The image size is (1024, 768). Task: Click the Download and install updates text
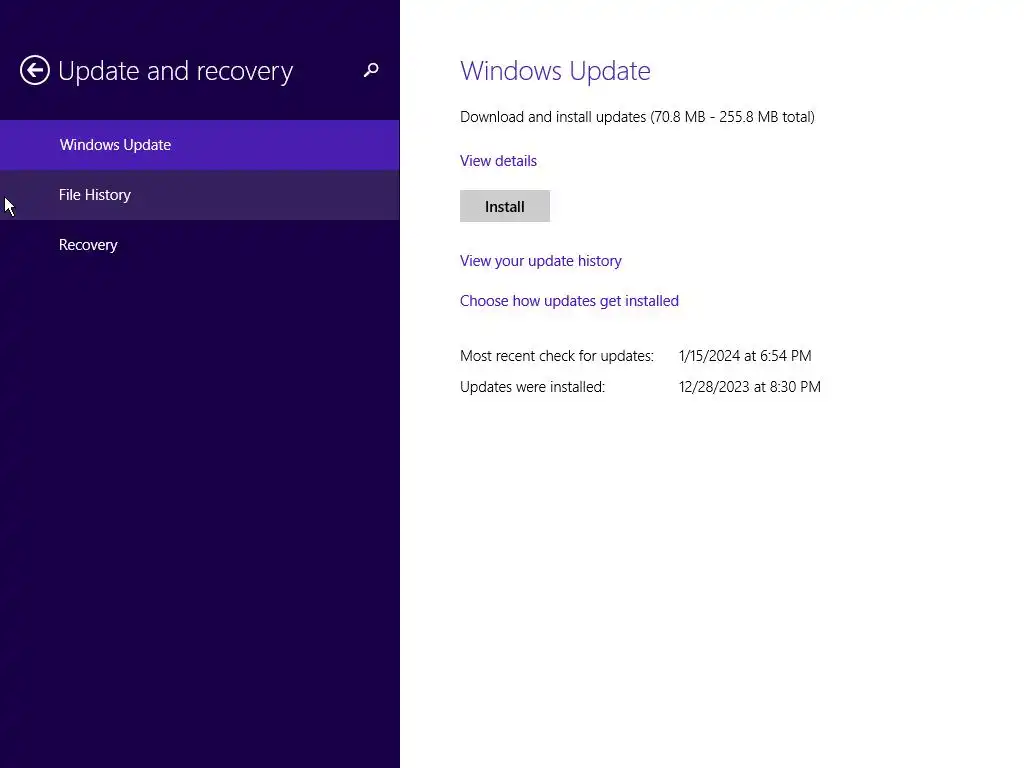[637, 117]
